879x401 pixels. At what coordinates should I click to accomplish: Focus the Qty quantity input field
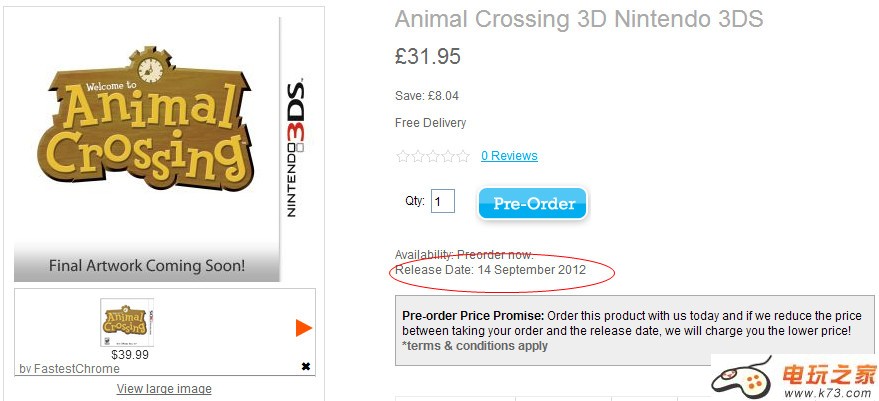pos(443,202)
